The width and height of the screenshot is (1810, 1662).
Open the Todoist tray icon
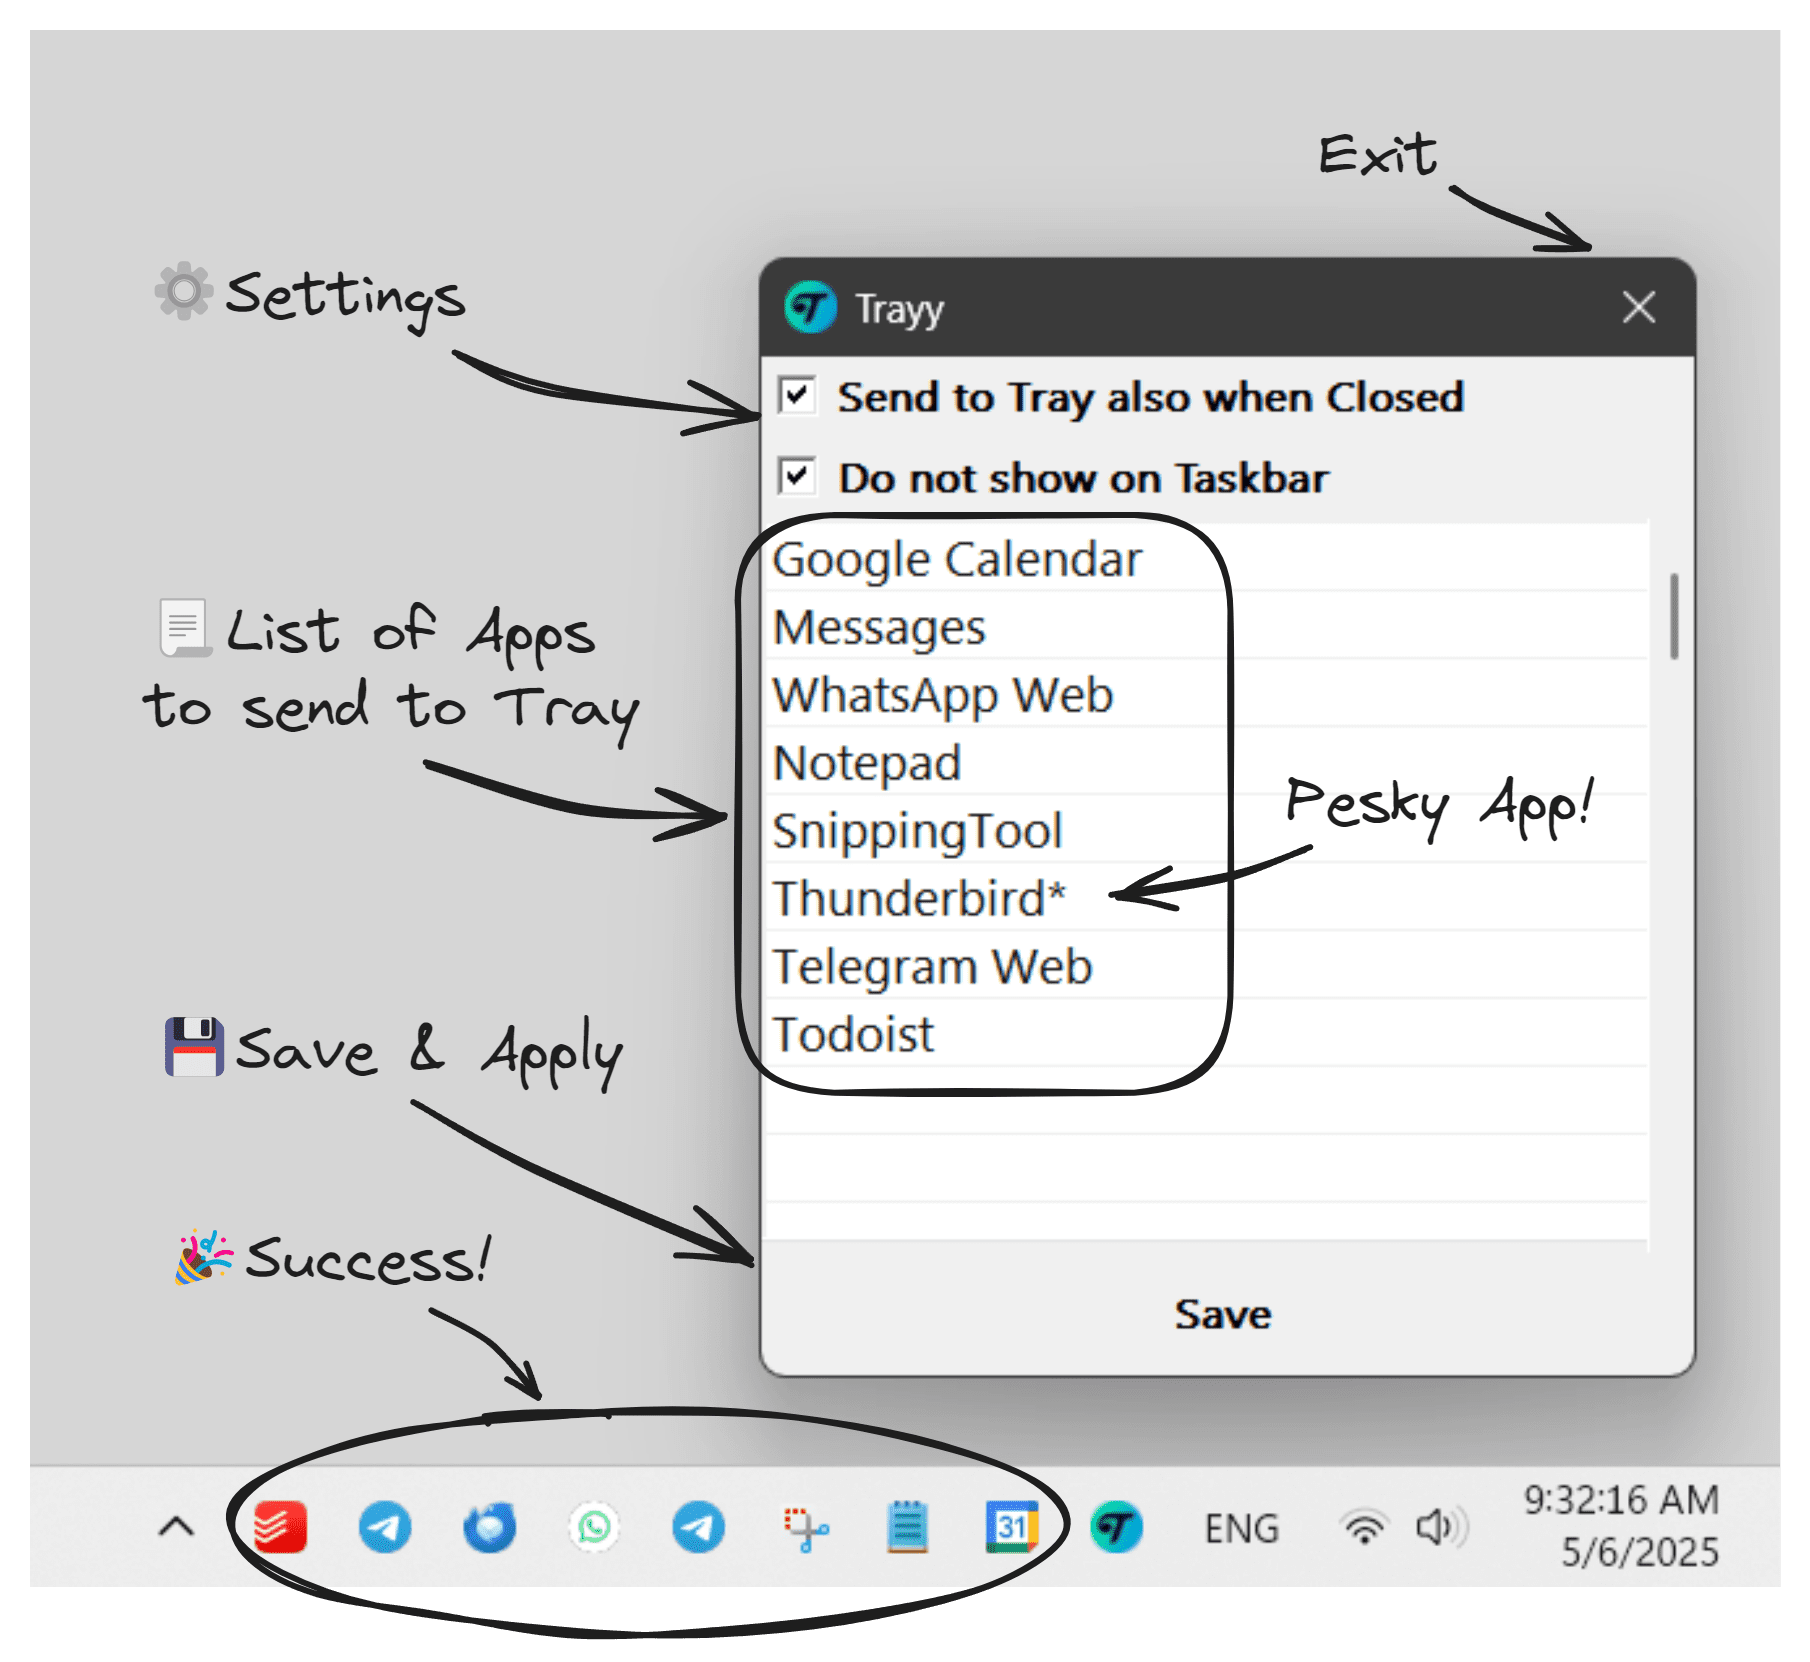click(280, 1527)
